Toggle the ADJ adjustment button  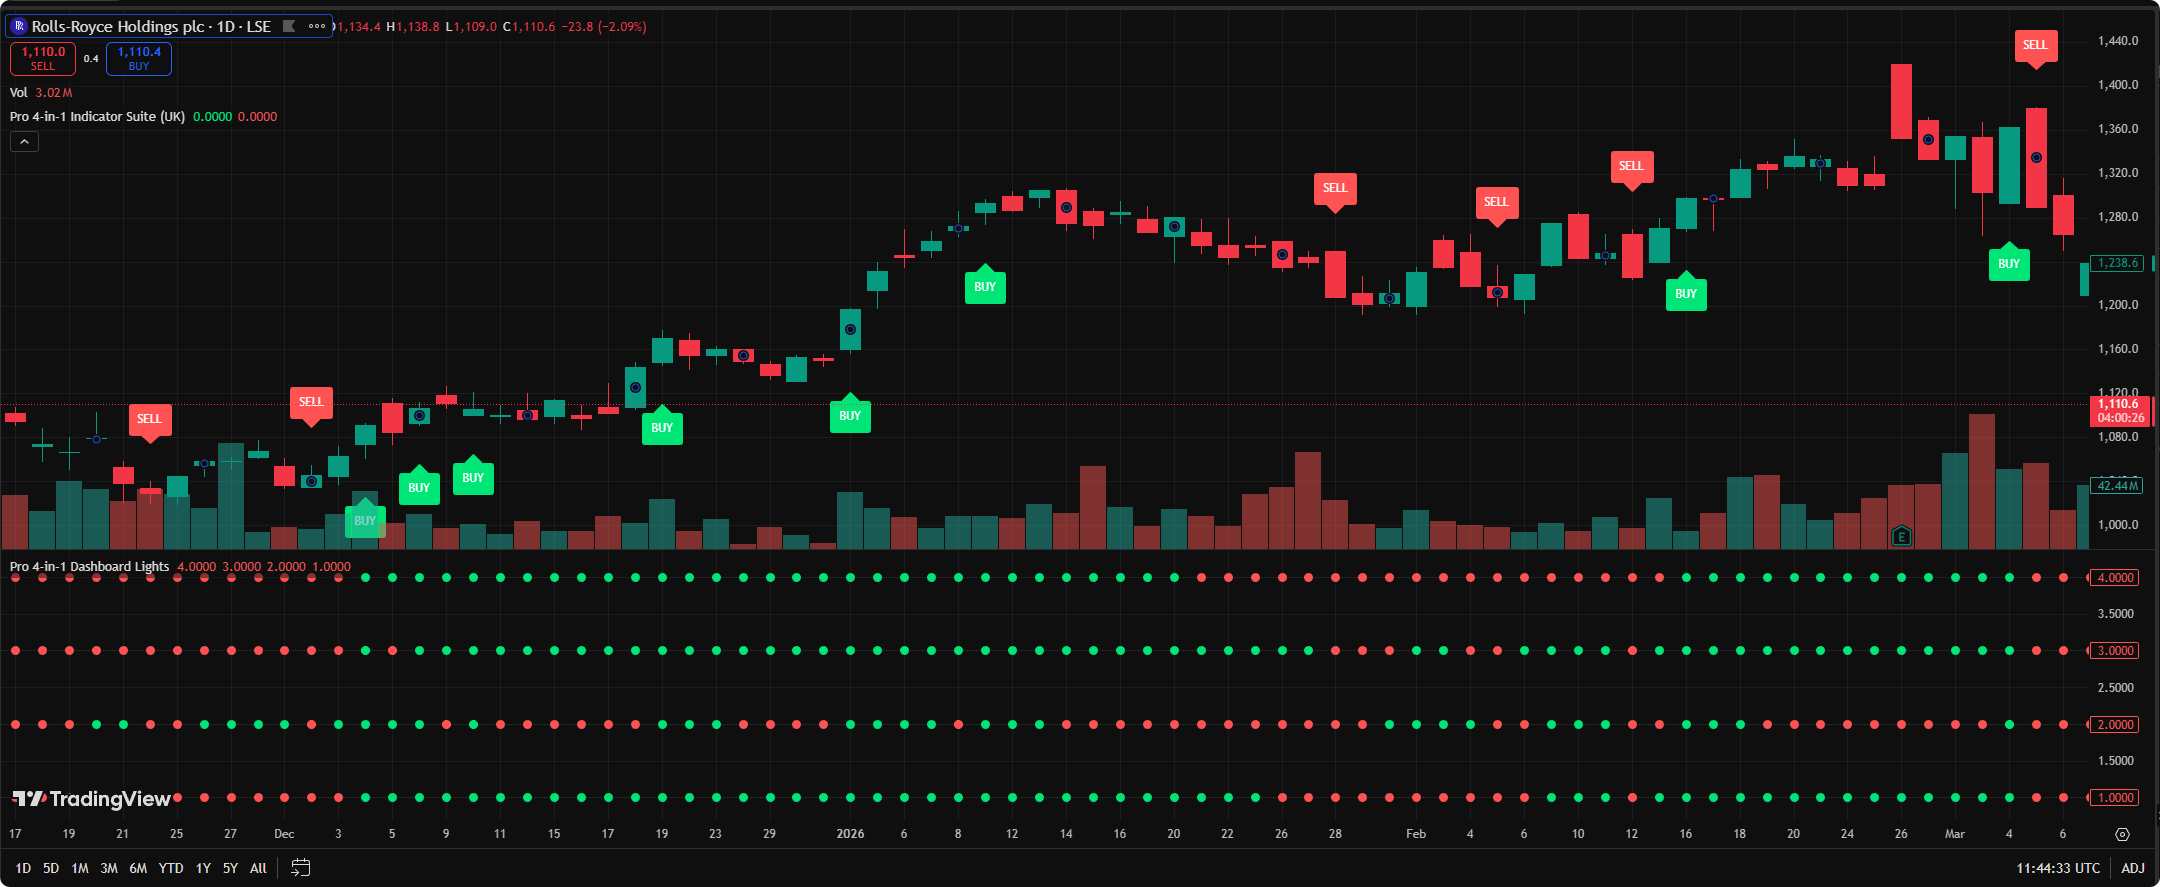point(2133,868)
